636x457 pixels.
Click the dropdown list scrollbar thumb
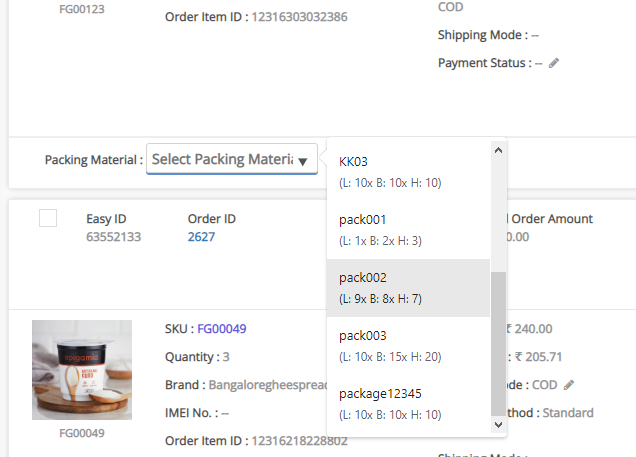pos(498,343)
